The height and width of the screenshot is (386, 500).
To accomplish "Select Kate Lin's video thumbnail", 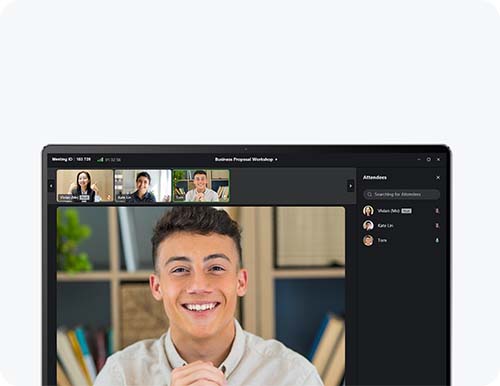I will tap(143, 186).
